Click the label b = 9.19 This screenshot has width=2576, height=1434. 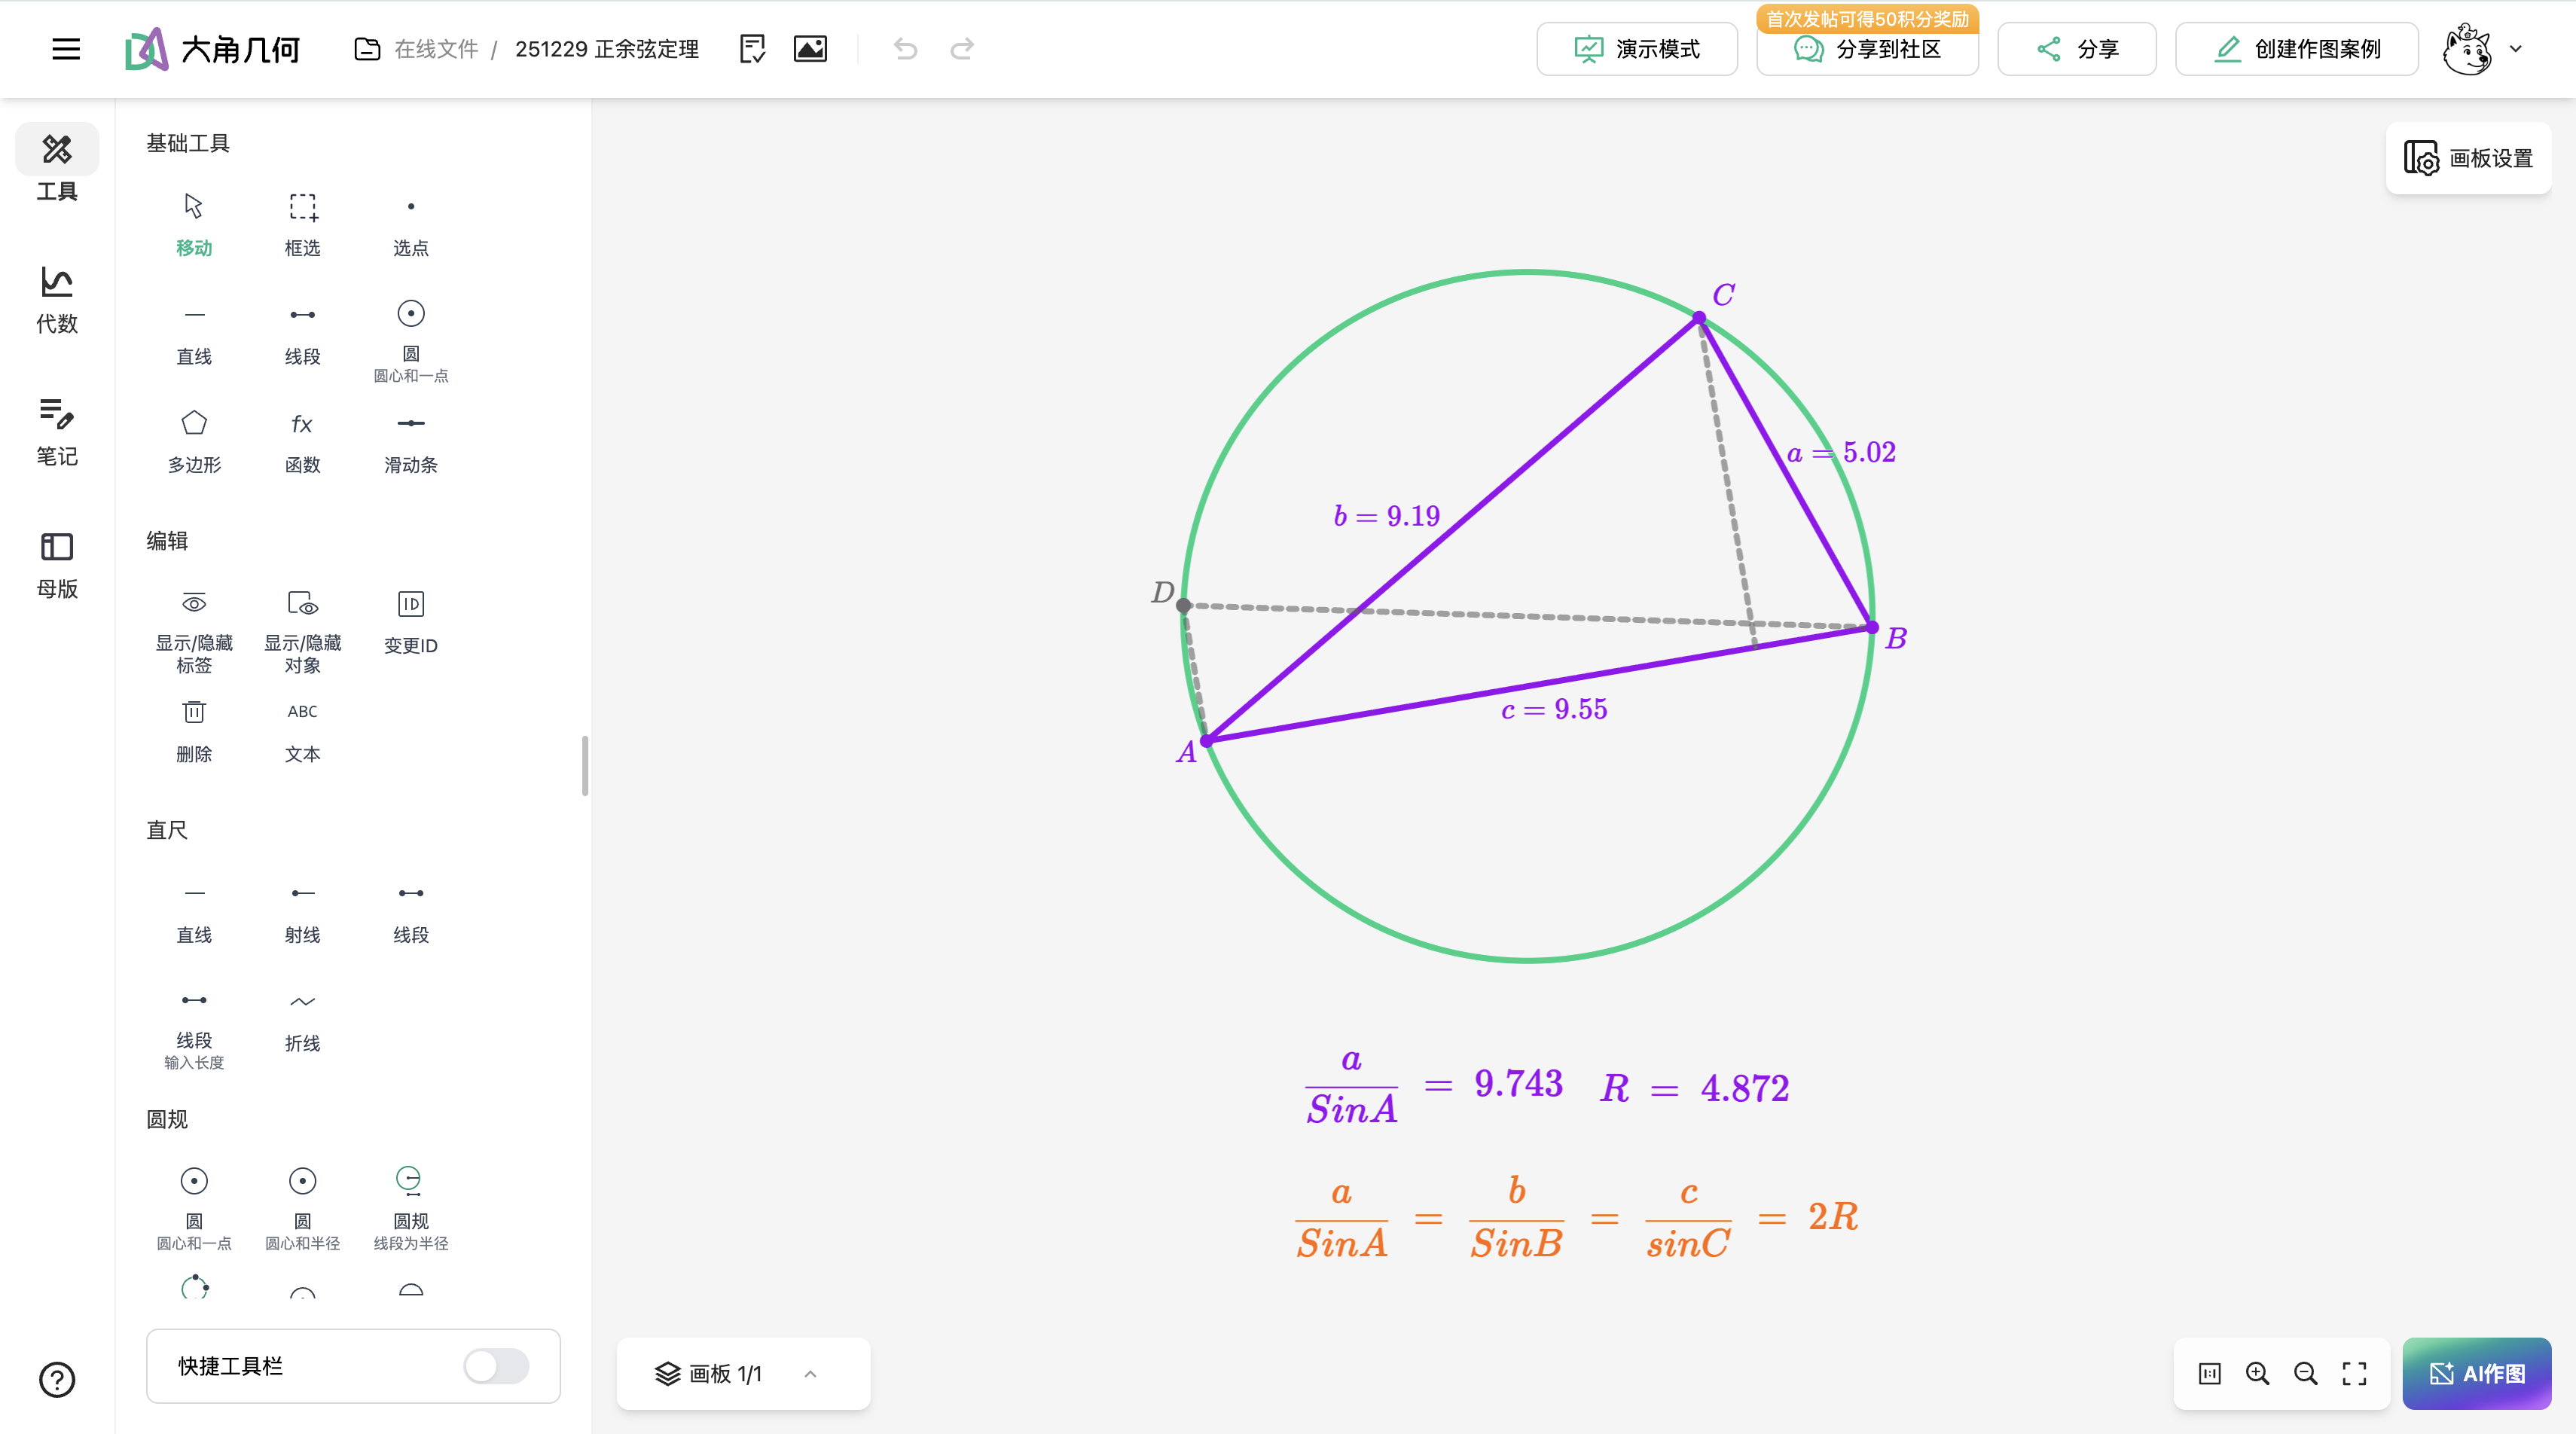[x=1386, y=515]
